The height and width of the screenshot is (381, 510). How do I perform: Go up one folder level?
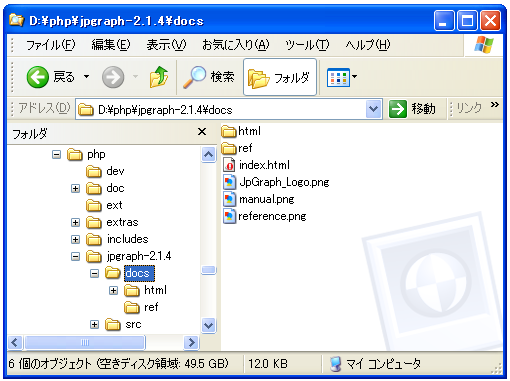(159, 77)
